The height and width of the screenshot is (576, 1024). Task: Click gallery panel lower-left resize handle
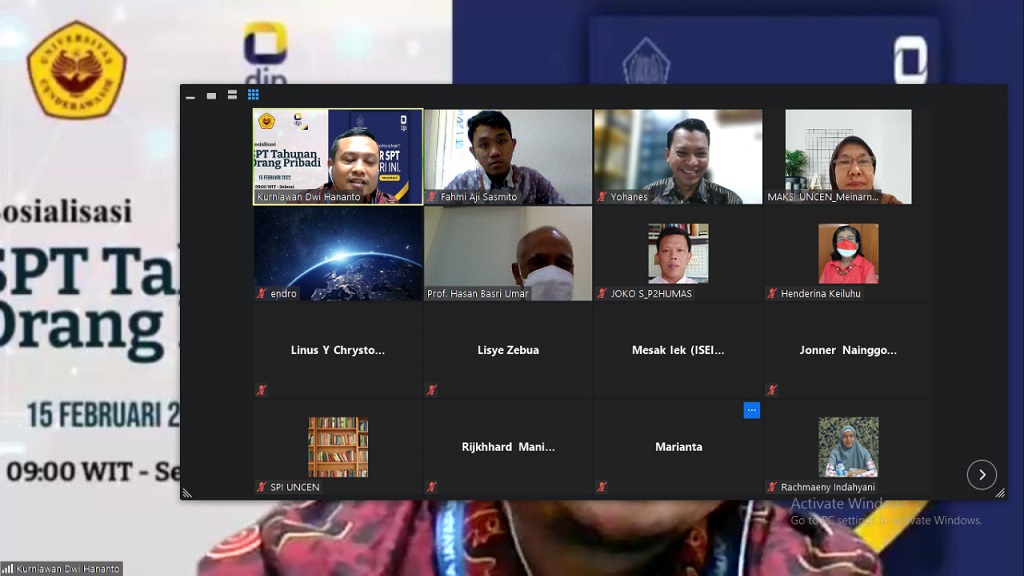(x=187, y=493)
